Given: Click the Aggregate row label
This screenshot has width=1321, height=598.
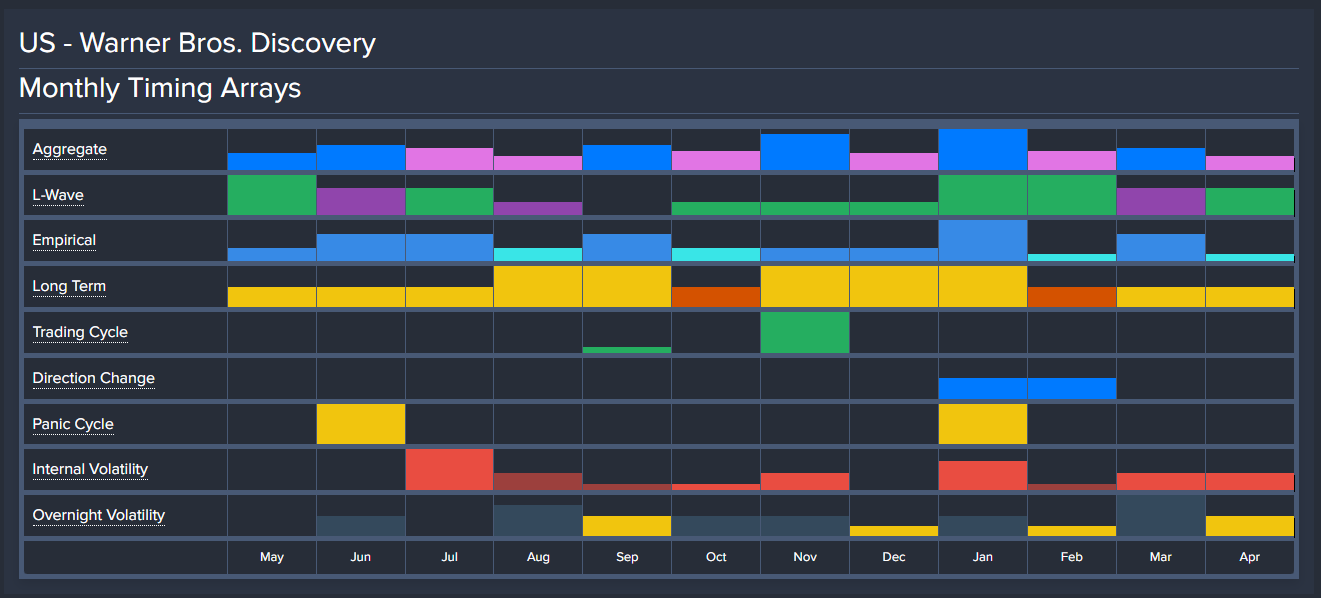Looking at the screenshot, I should pyautogui.click(x=69, y=149).
